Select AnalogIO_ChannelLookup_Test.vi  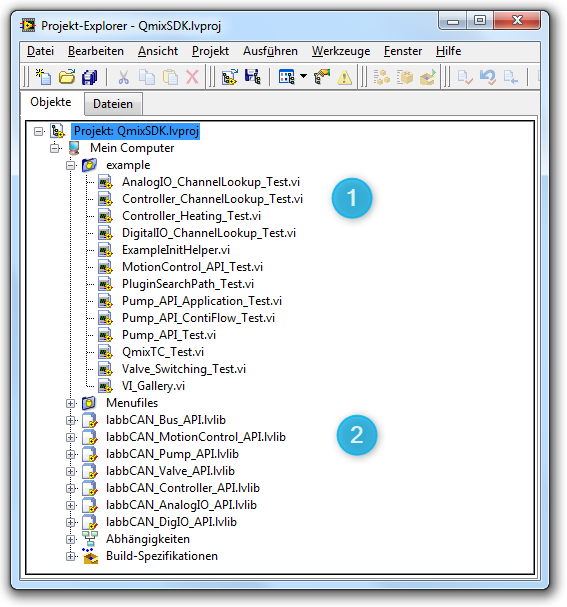(x=211, y=182)
